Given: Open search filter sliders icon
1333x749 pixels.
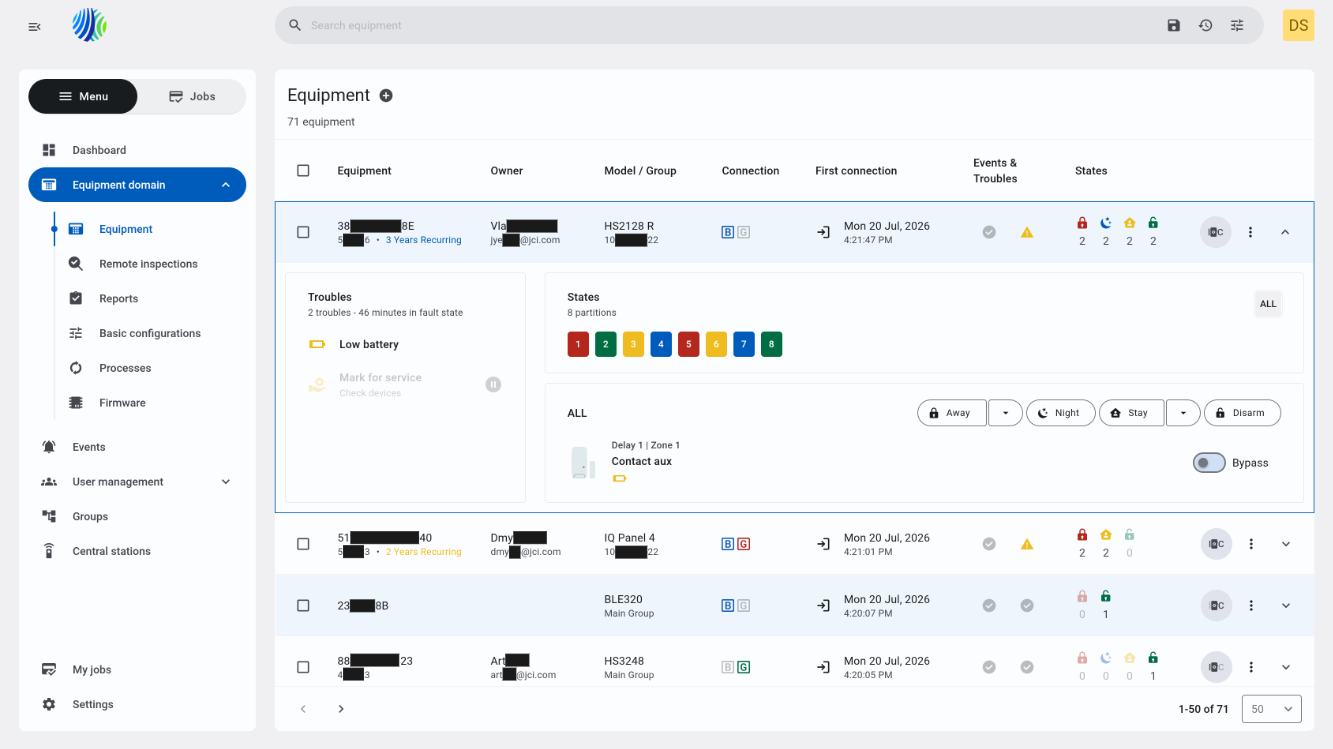Looking at the screenshot, I should 1237,25.
